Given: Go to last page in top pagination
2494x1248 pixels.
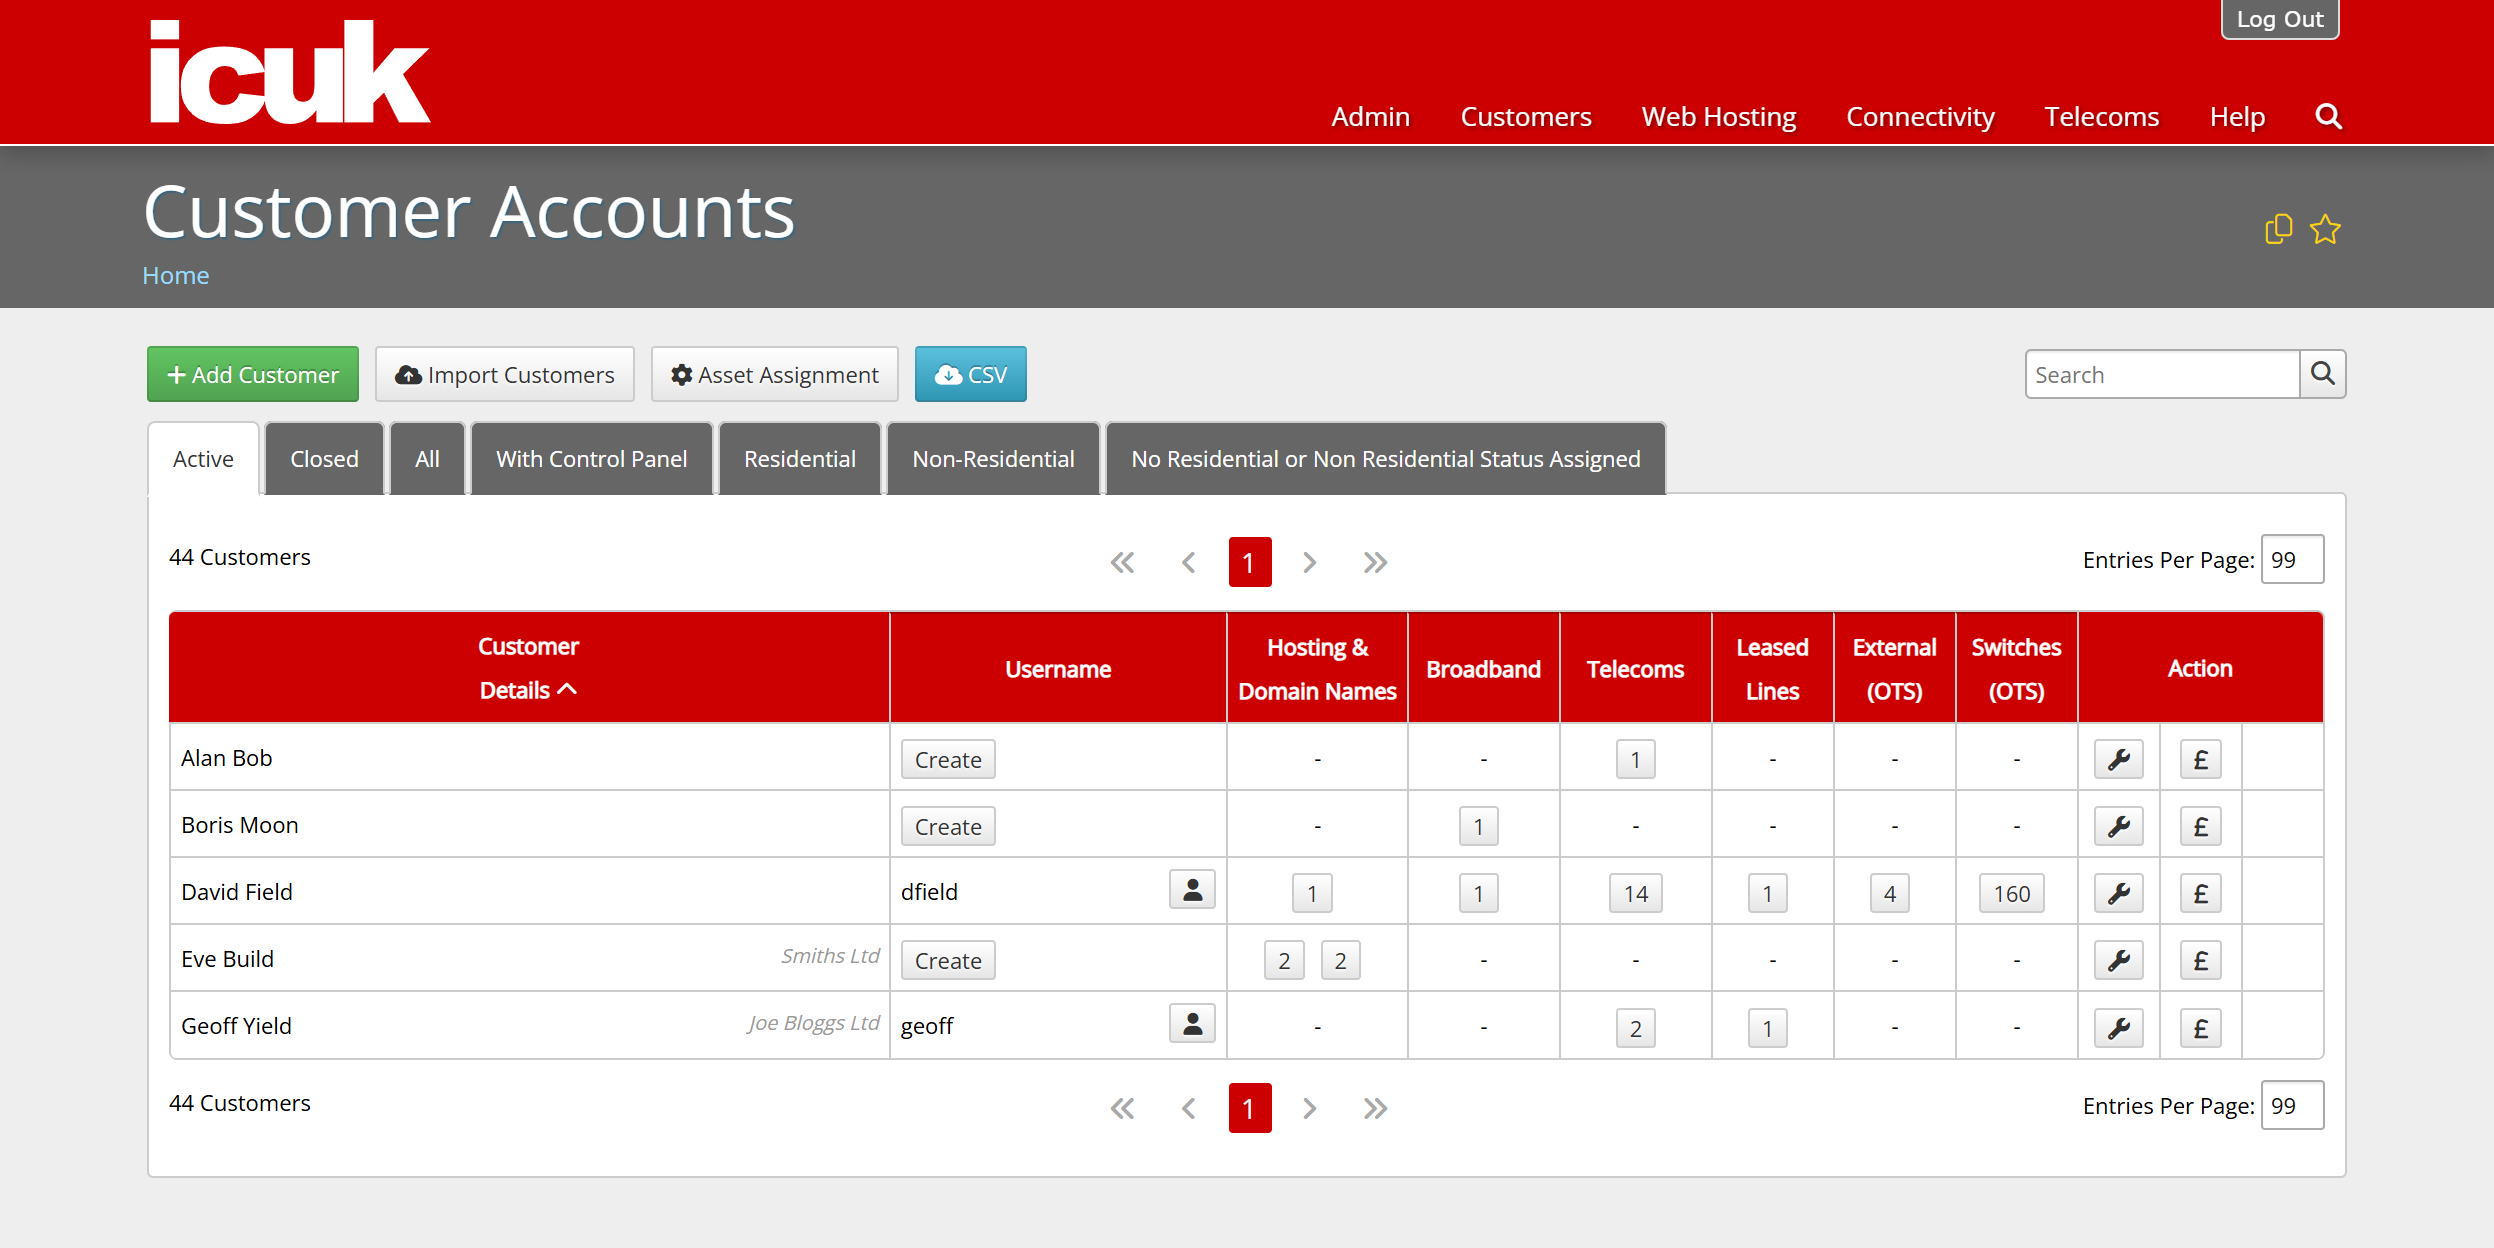Looking at the screenshot, I should [1375, 563].
